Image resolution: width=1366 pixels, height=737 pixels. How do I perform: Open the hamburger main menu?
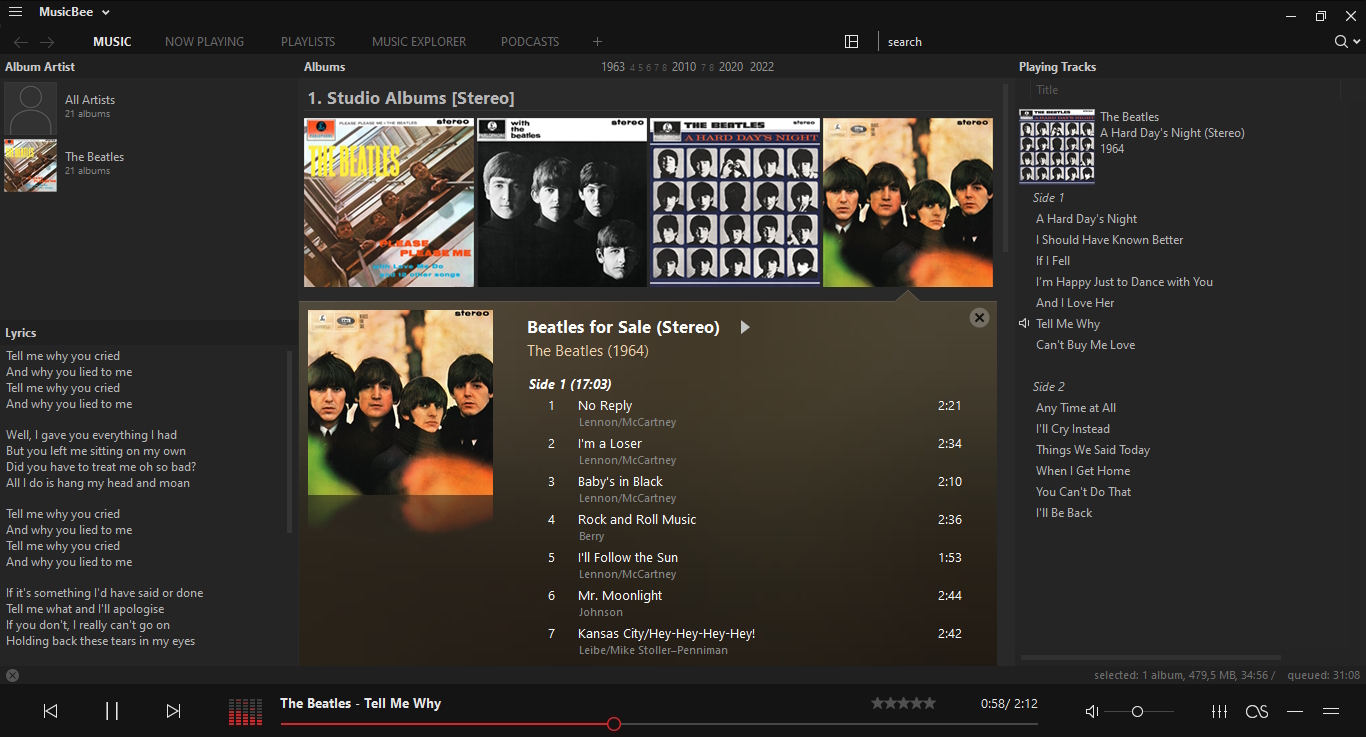(x=15, y=12)
